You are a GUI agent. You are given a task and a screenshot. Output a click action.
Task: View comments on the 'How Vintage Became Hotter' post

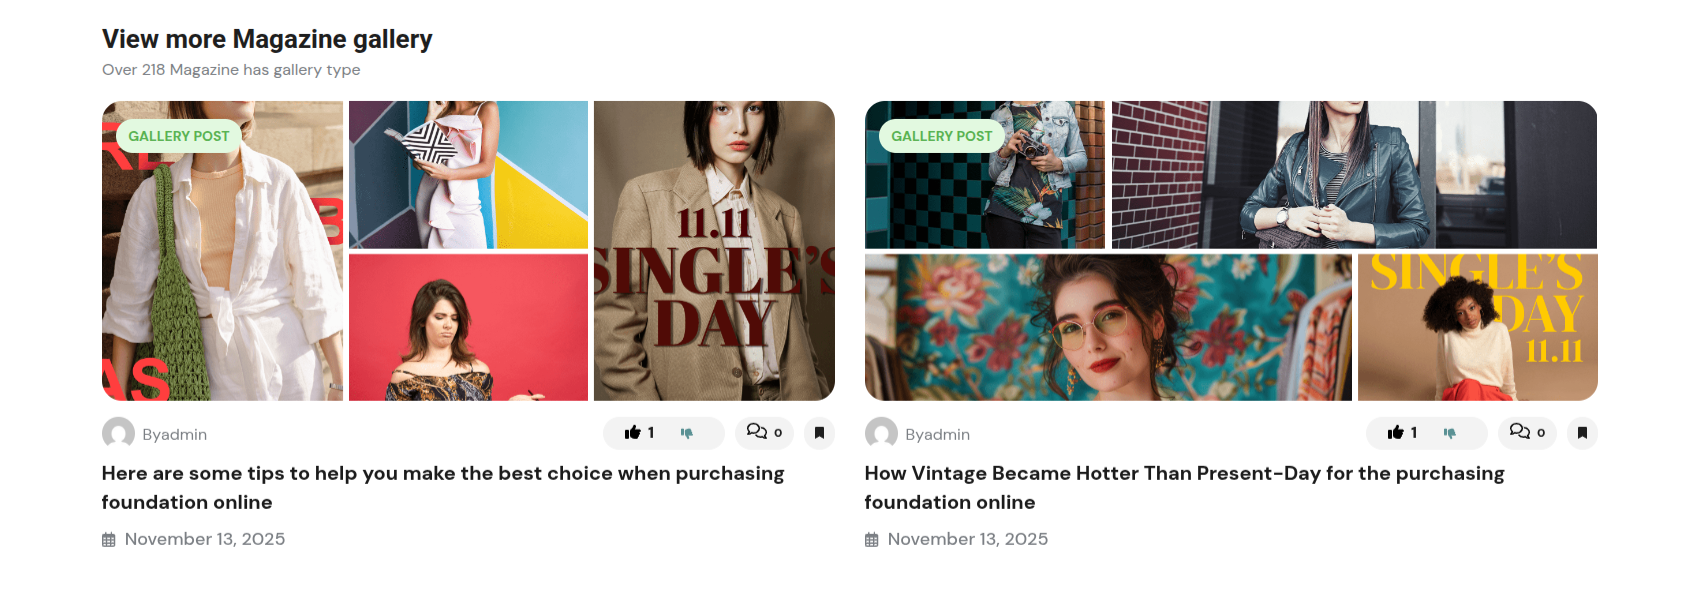click(1527, 433)
